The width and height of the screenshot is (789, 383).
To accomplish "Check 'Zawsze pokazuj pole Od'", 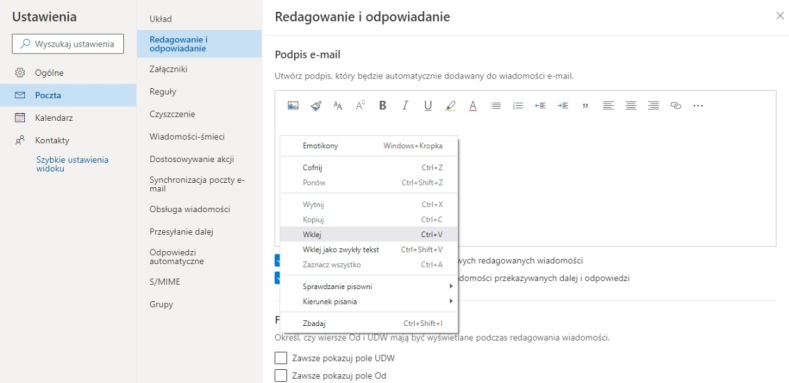I will [280, 375].
